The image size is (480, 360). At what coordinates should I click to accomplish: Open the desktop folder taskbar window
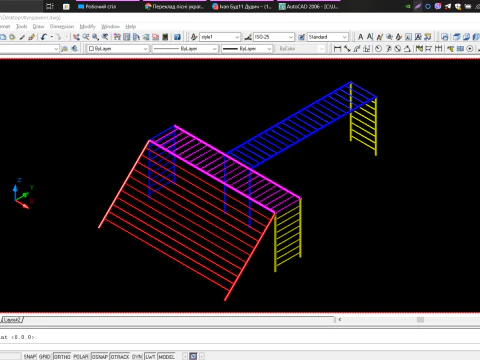(107, 6)
